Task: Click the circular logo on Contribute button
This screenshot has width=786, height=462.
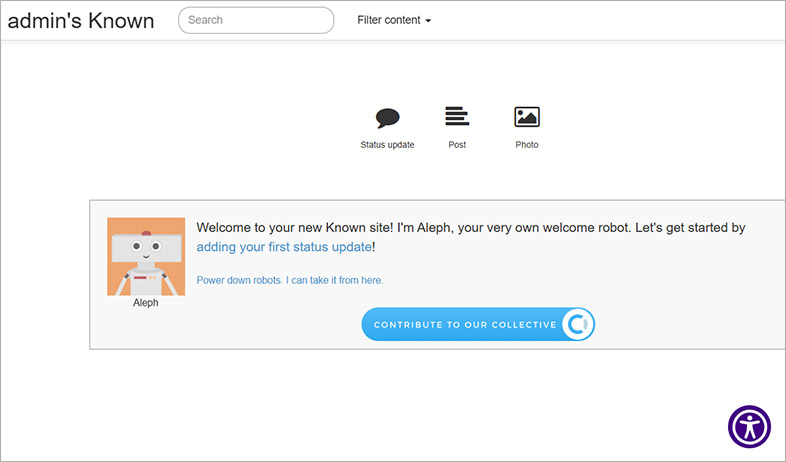Action: [577, 324]
